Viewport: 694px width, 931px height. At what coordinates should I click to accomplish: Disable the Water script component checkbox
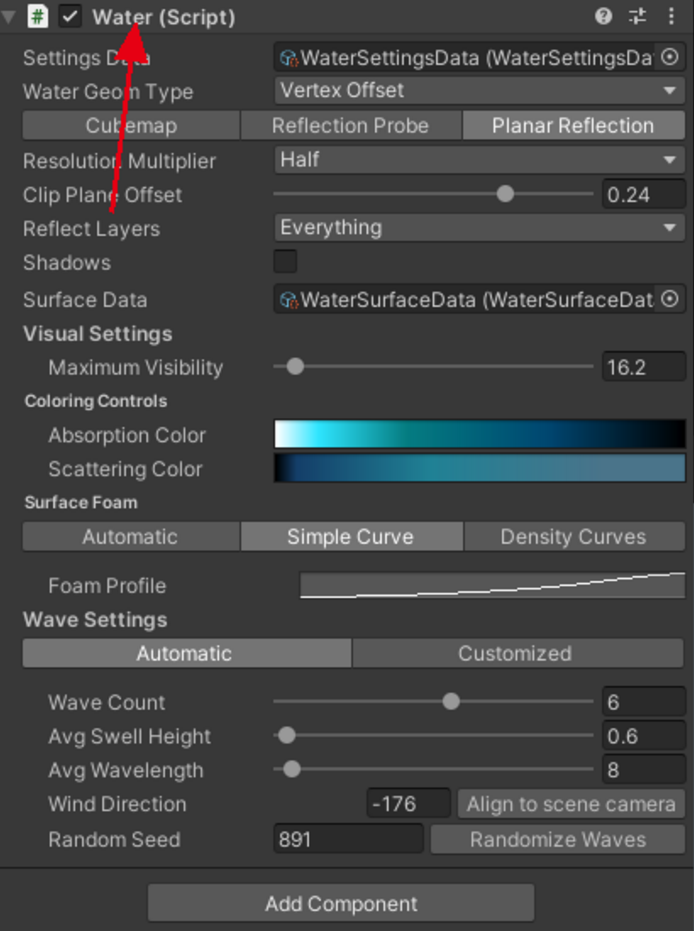coord(71,17)
